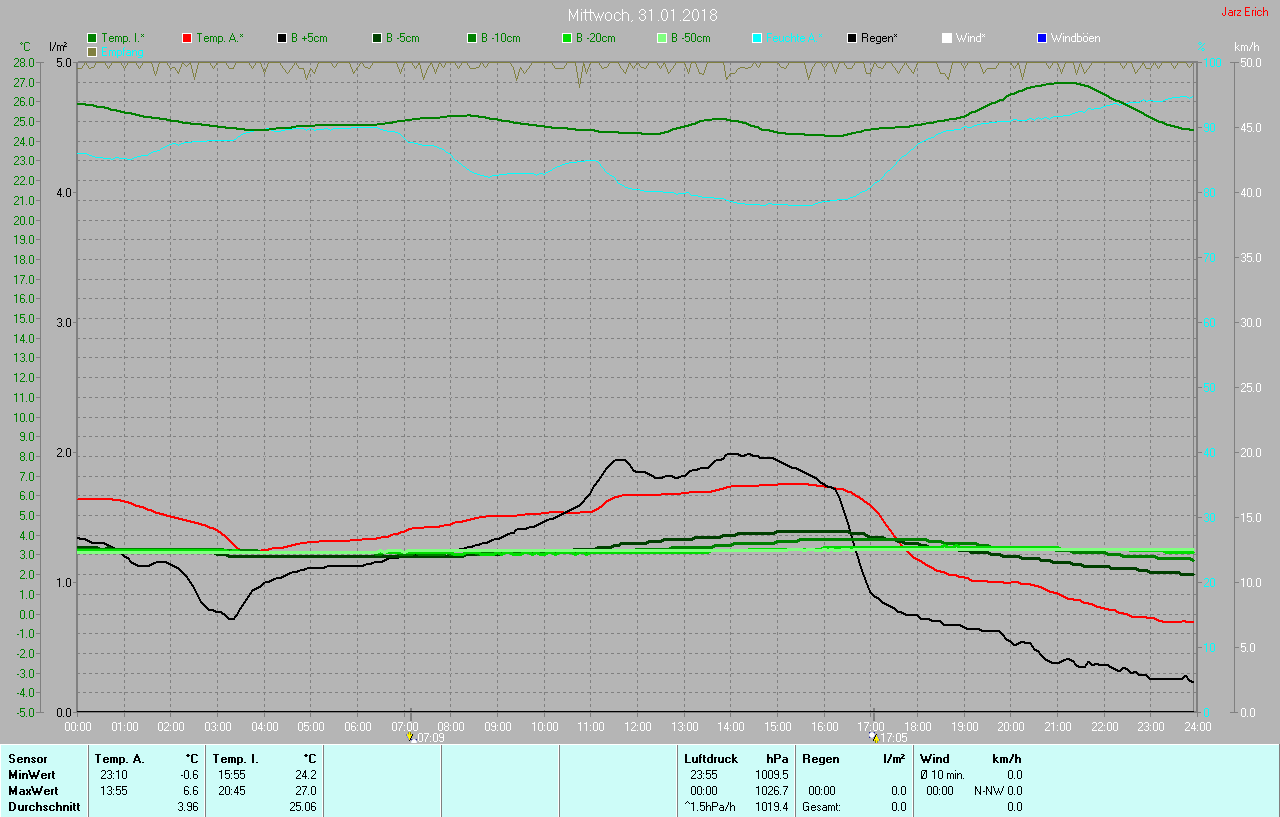Toggle the B -10cm series label
The image size is (1280, 817).
pos(500,38)
